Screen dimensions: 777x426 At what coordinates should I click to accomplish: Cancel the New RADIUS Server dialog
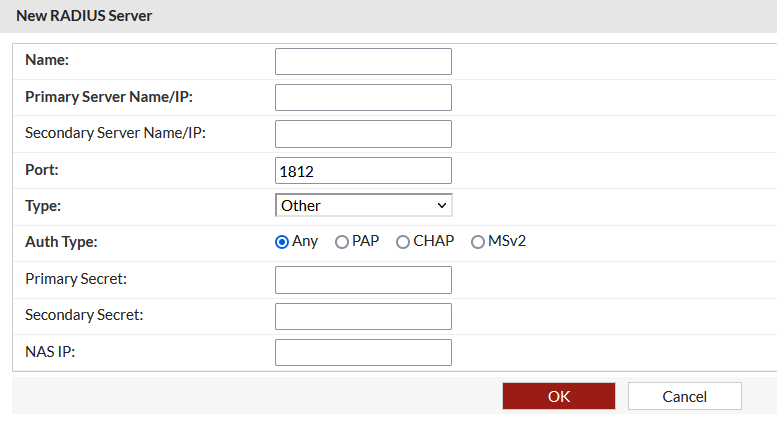tap(684, 396)
